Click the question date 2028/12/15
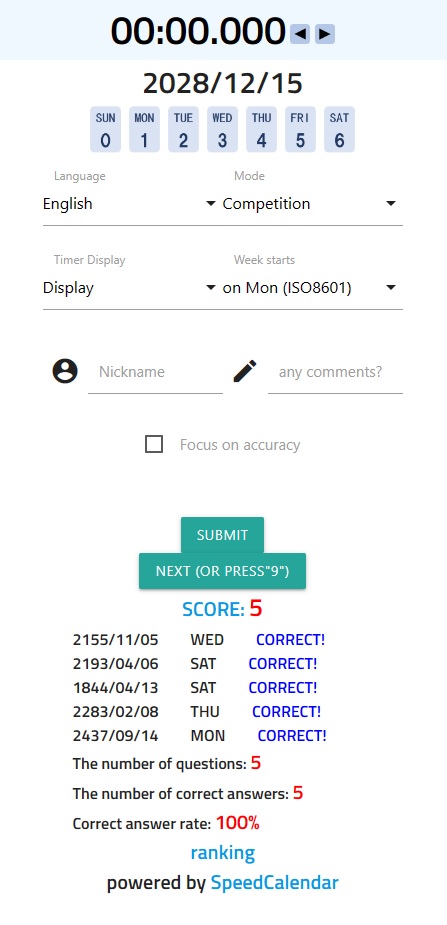Viewport: 447px width, 925px height. coord(222,83)
